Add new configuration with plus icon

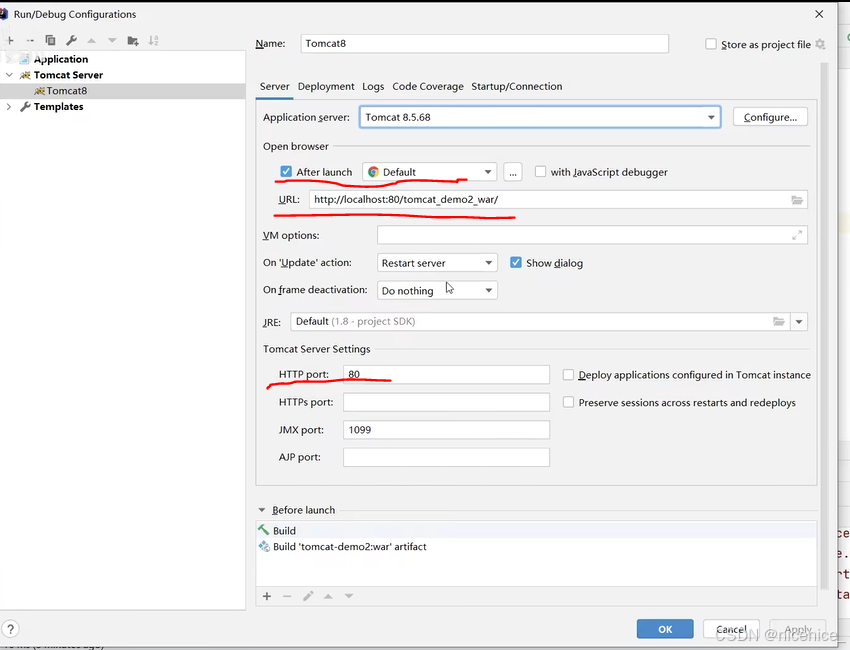10,41
